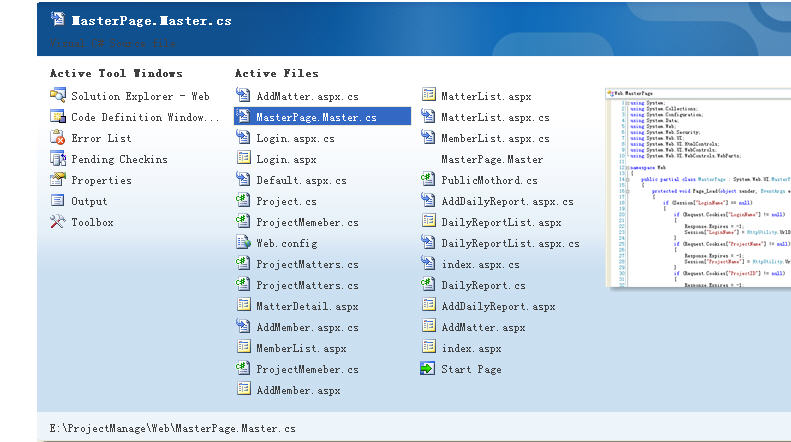Click the Output window icon
The image size is (791, 442).
(x=58, y=200)
